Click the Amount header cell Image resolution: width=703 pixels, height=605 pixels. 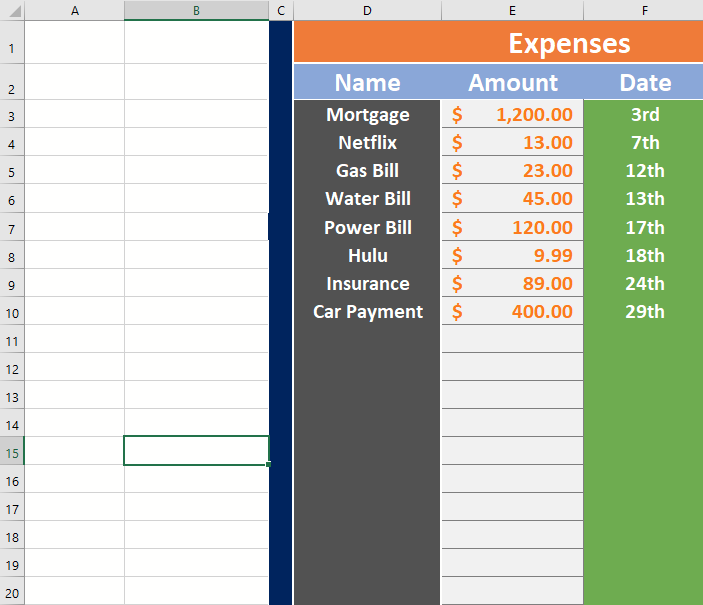pos(512,82)
